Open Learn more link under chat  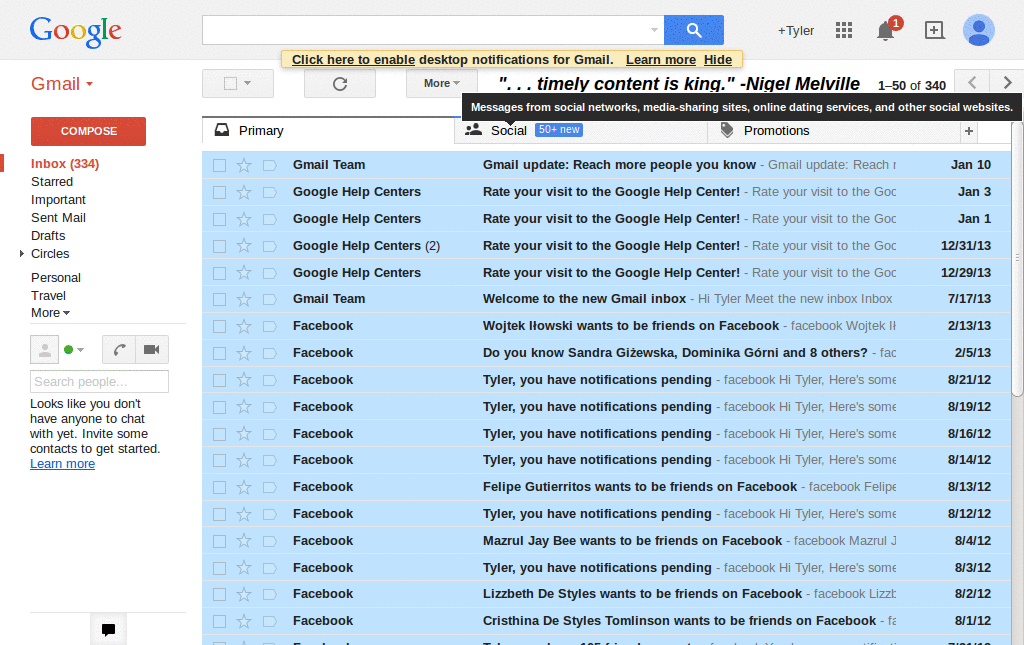(62, 464)
